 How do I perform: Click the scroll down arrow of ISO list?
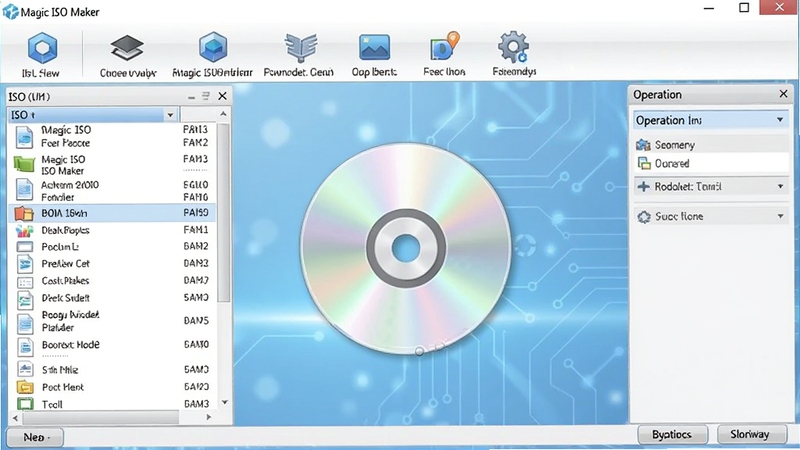[x=224, y=403]
